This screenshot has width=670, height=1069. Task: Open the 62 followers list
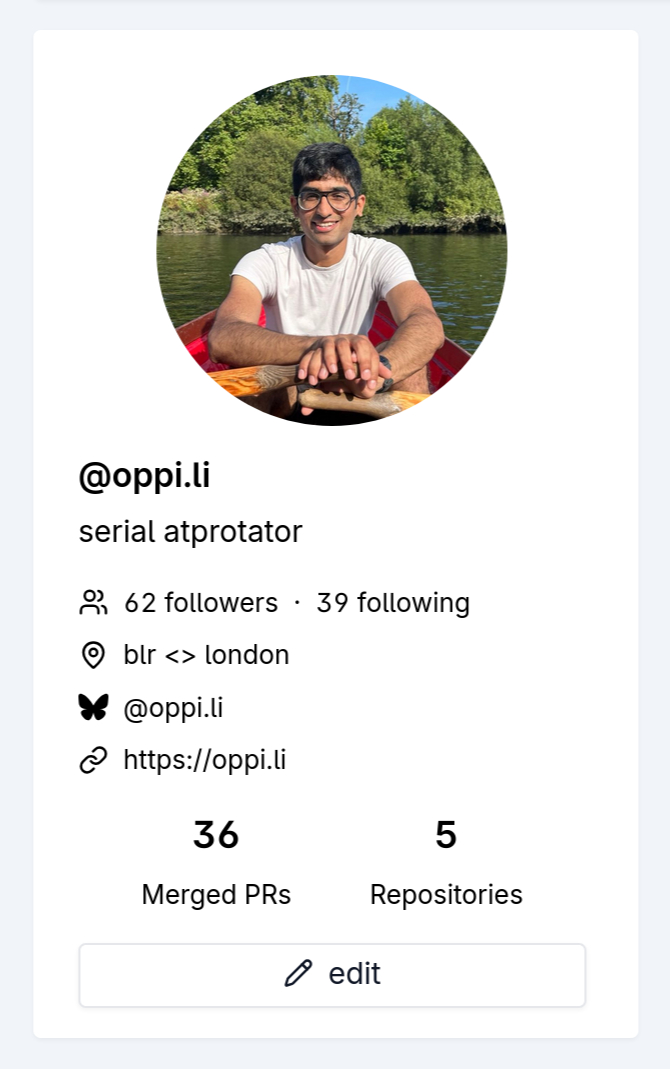(200, 603)
